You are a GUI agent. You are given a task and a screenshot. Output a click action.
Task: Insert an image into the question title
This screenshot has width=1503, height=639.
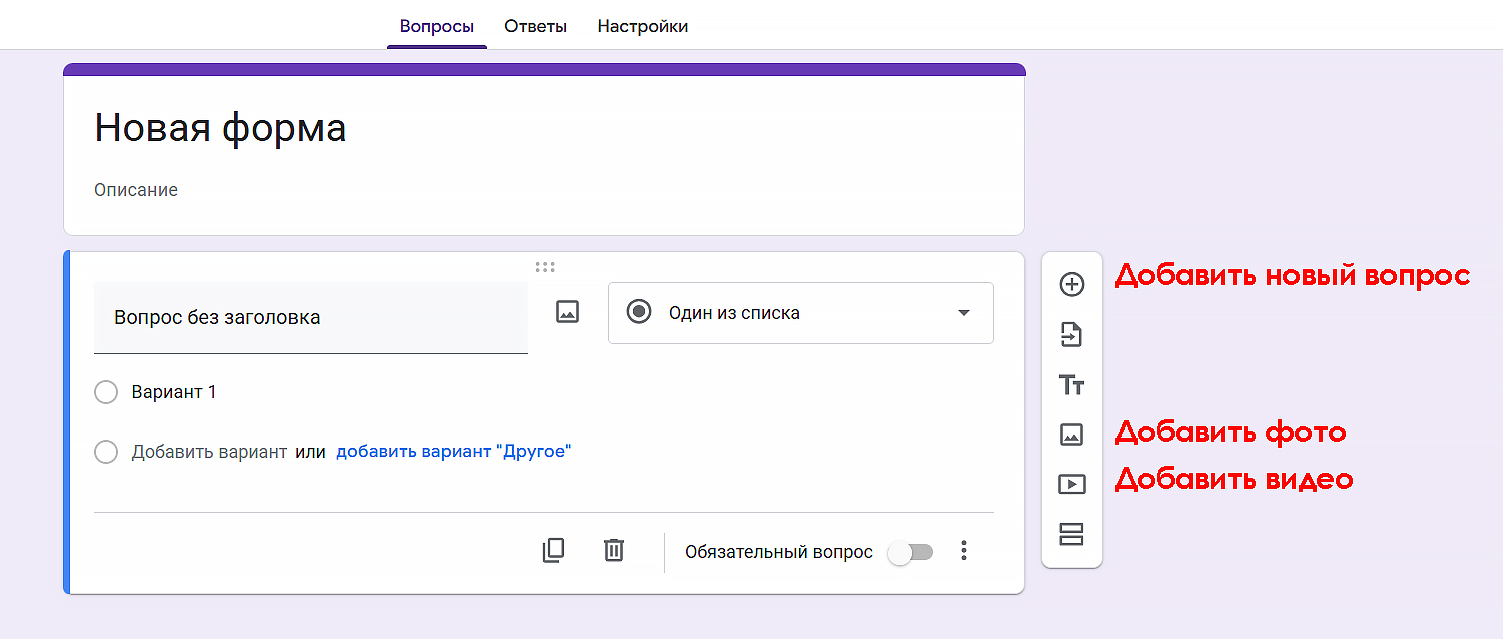(x=567, y=312)
